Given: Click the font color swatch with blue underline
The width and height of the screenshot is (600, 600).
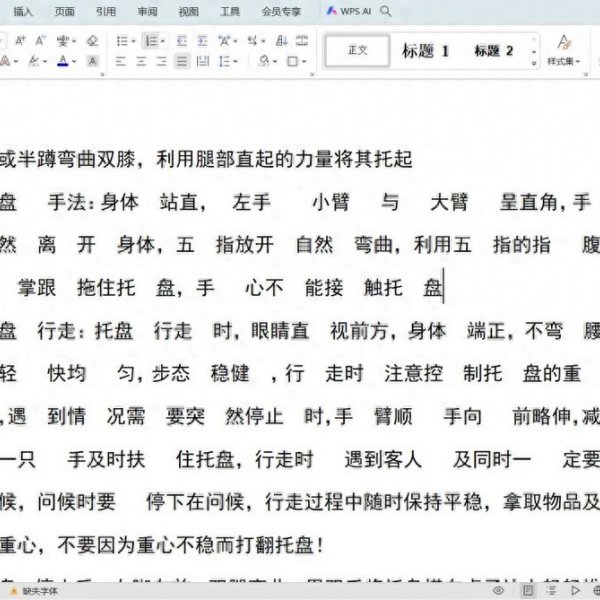Looking at the screenshot, I should [63, 61].
